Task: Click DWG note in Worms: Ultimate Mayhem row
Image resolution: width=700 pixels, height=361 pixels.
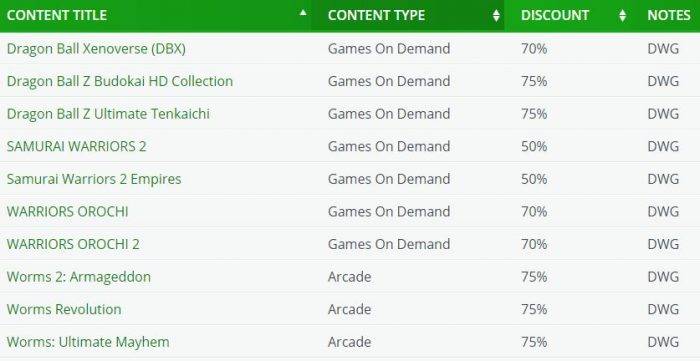Action: pos(663,342)
